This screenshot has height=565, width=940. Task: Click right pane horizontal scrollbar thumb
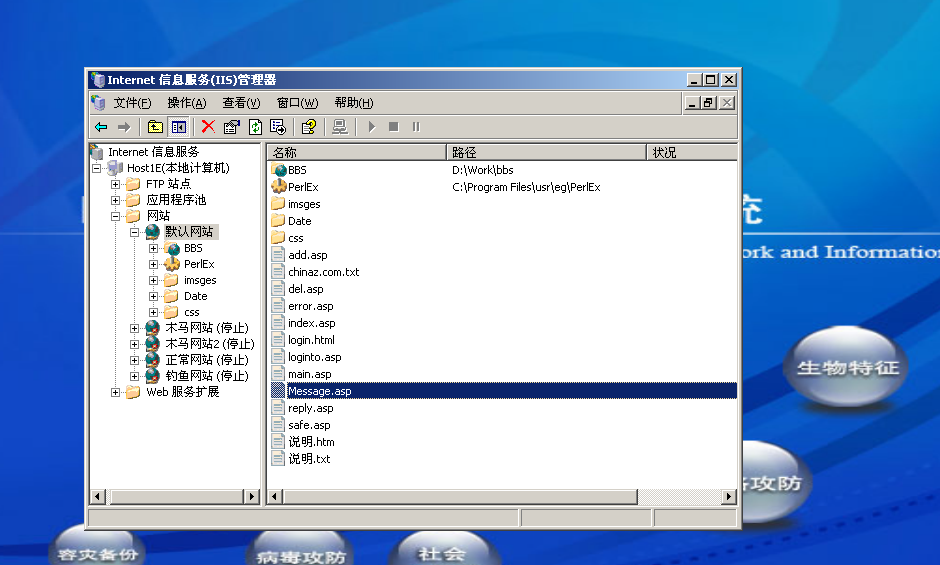[460, 497]
